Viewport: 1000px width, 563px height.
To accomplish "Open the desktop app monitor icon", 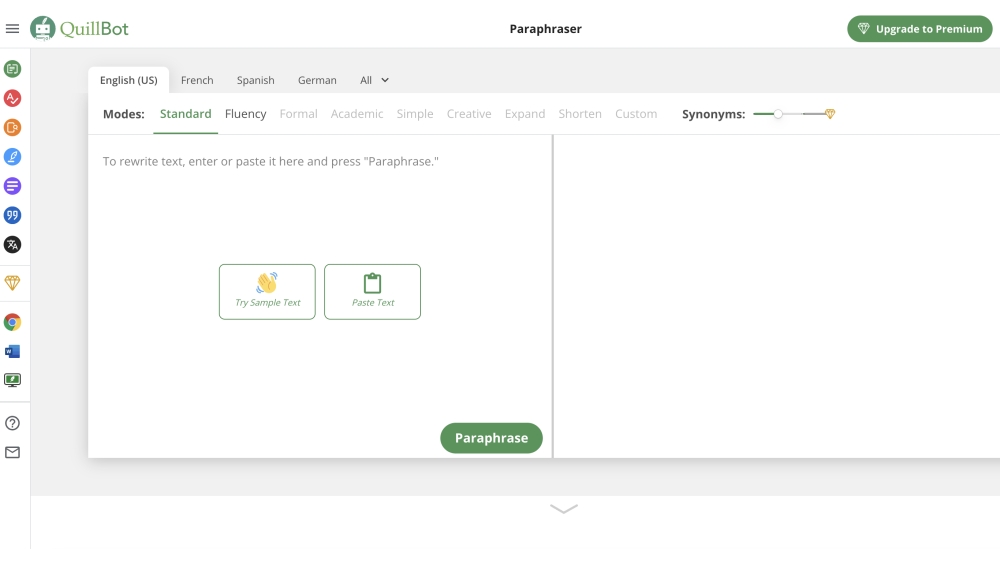I will click(x=12, y=381).
